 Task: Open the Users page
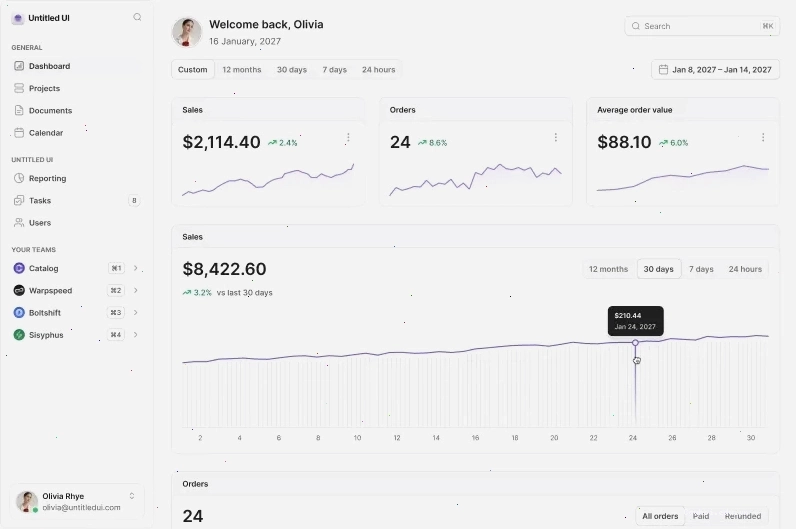76,223
